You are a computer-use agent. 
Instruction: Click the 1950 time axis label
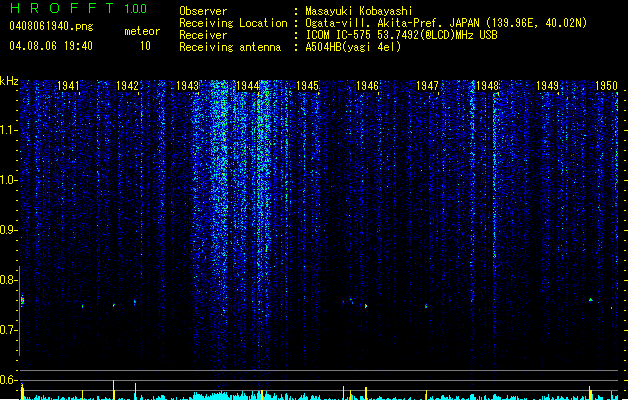tap(607, 86)
